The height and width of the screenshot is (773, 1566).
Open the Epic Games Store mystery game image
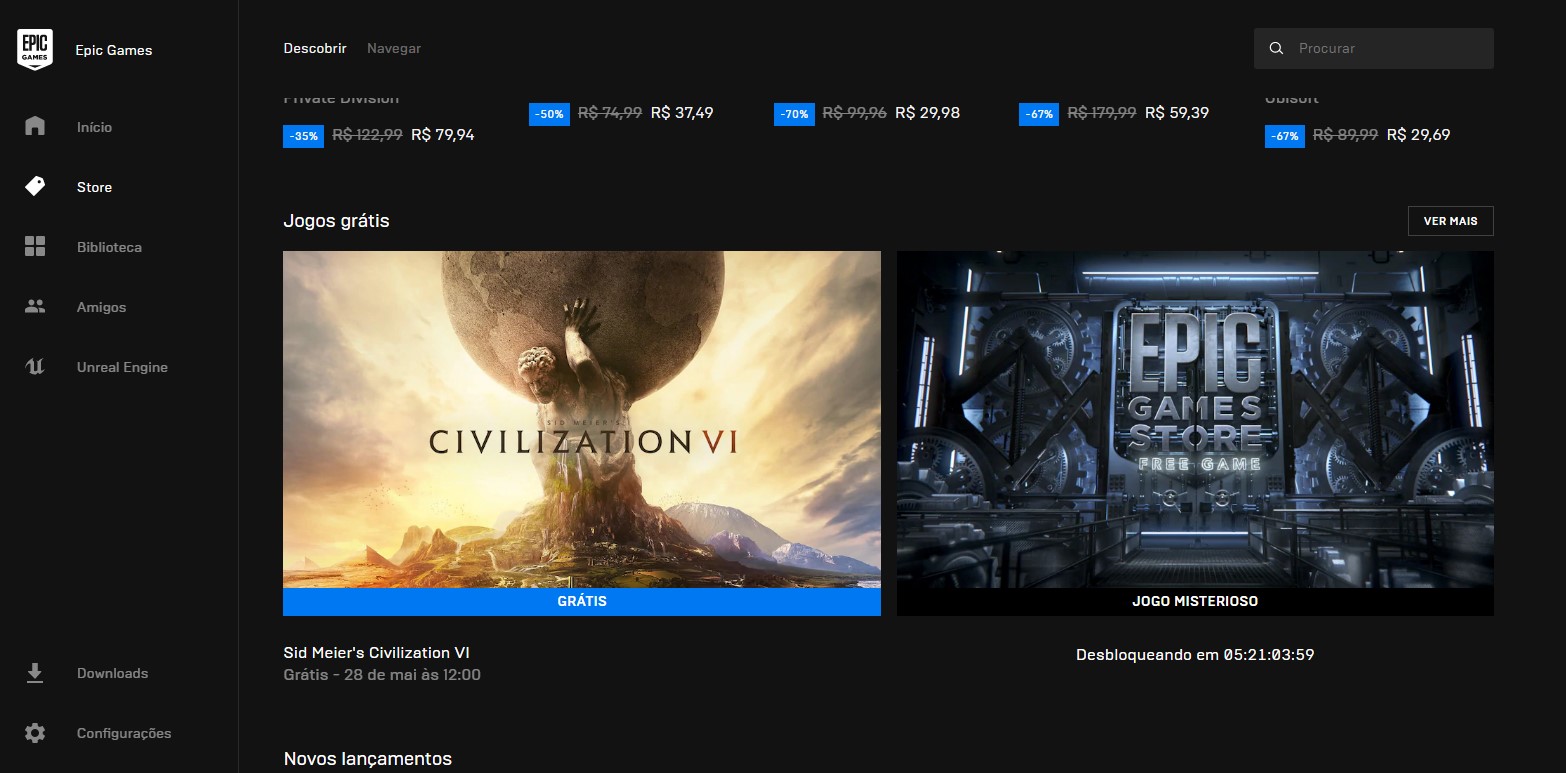click(x=1195, y=419)
